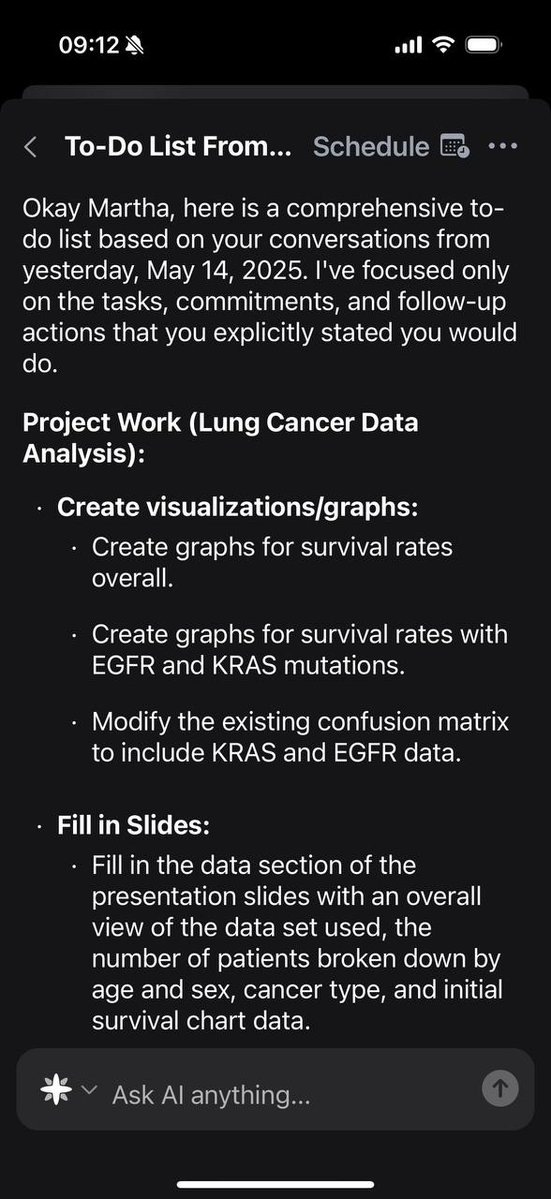Go back using the left chevron
Viewport: 551px width, 1199px height.
pos(31,147)
